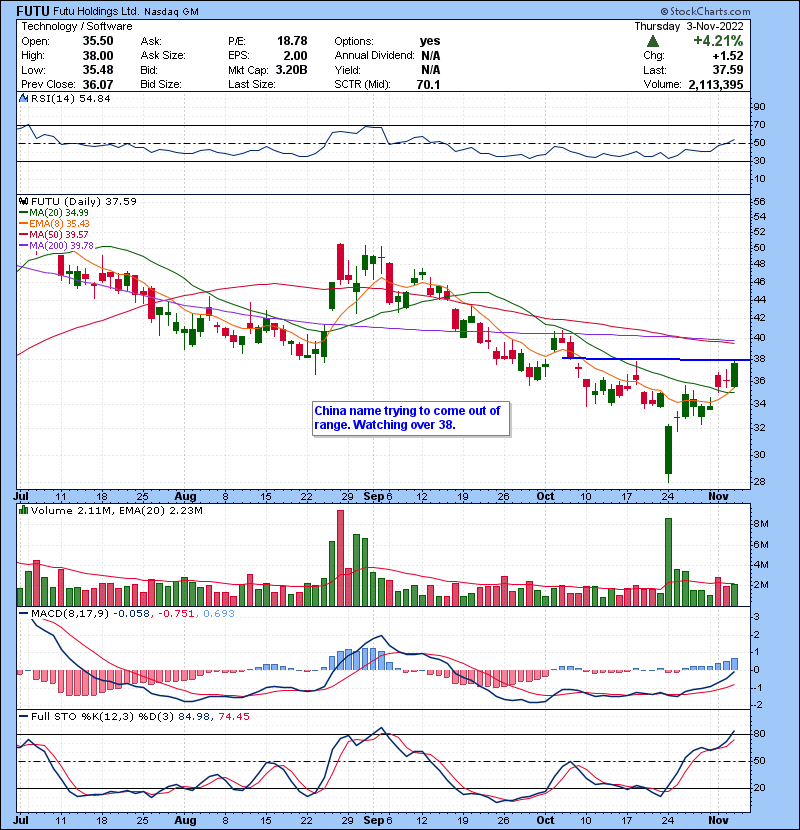Click the SCTR (Mid) value 70.1
Viewport: 800px width, 830px height.
(428, 84)
